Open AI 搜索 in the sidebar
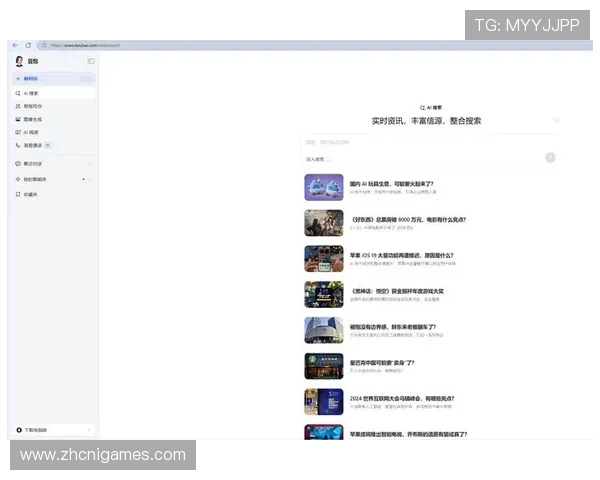Image resolution: width=600 pixels, height=480 pixels. pos(32,92)
